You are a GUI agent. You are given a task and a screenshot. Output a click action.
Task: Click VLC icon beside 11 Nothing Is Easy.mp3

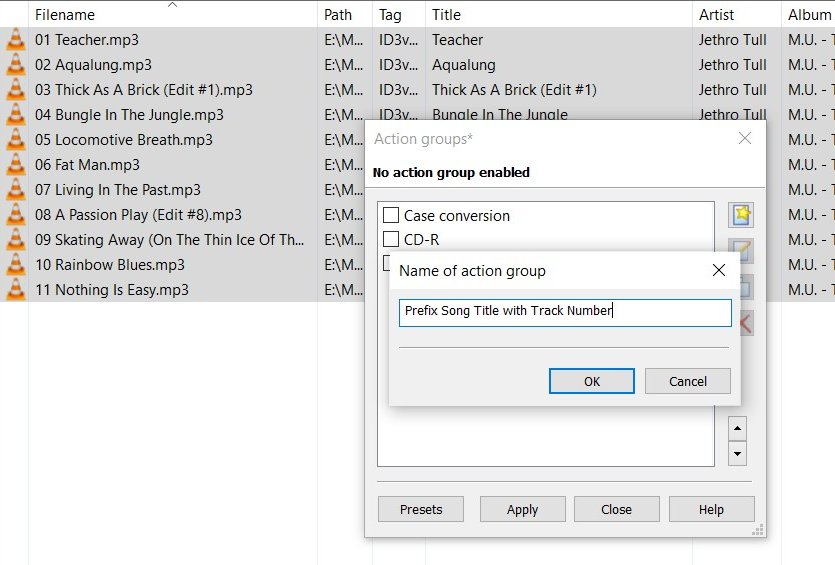point(15,290)
